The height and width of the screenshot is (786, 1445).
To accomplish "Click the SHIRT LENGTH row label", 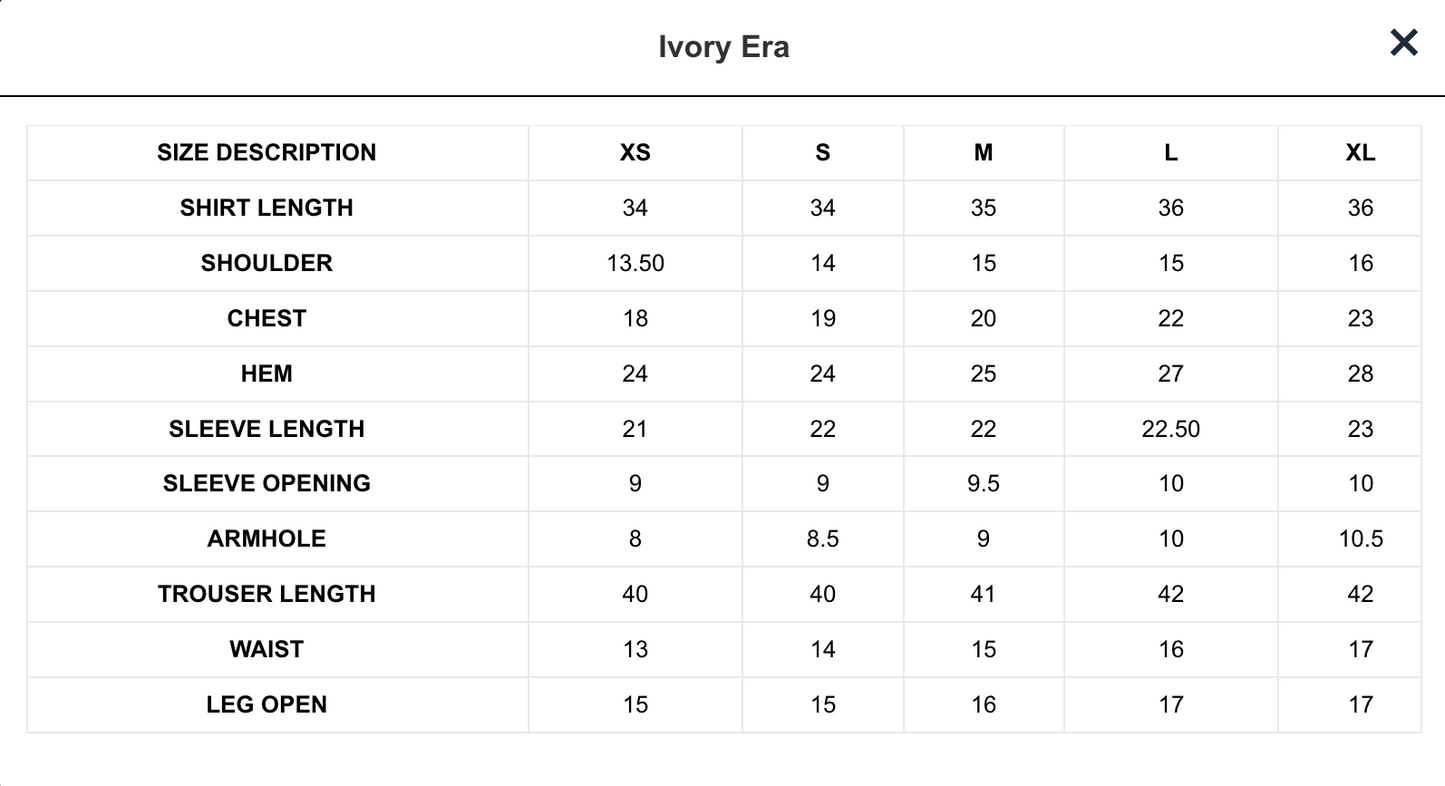I will pos(267,208).
